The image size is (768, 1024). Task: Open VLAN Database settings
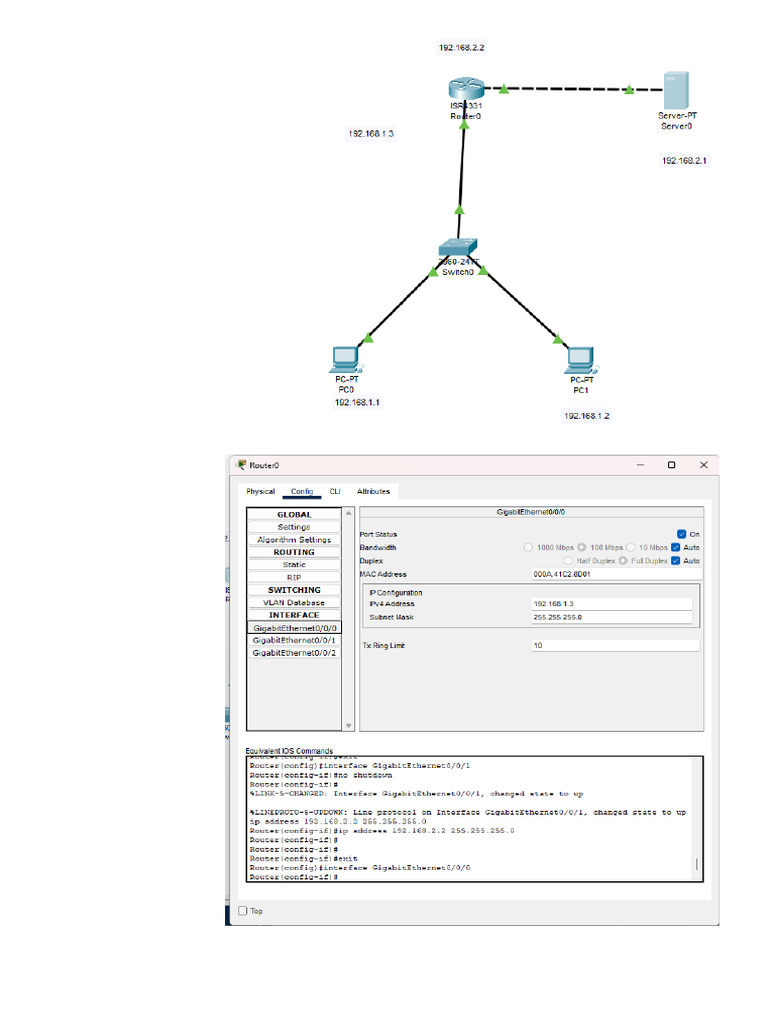[294, 602]
